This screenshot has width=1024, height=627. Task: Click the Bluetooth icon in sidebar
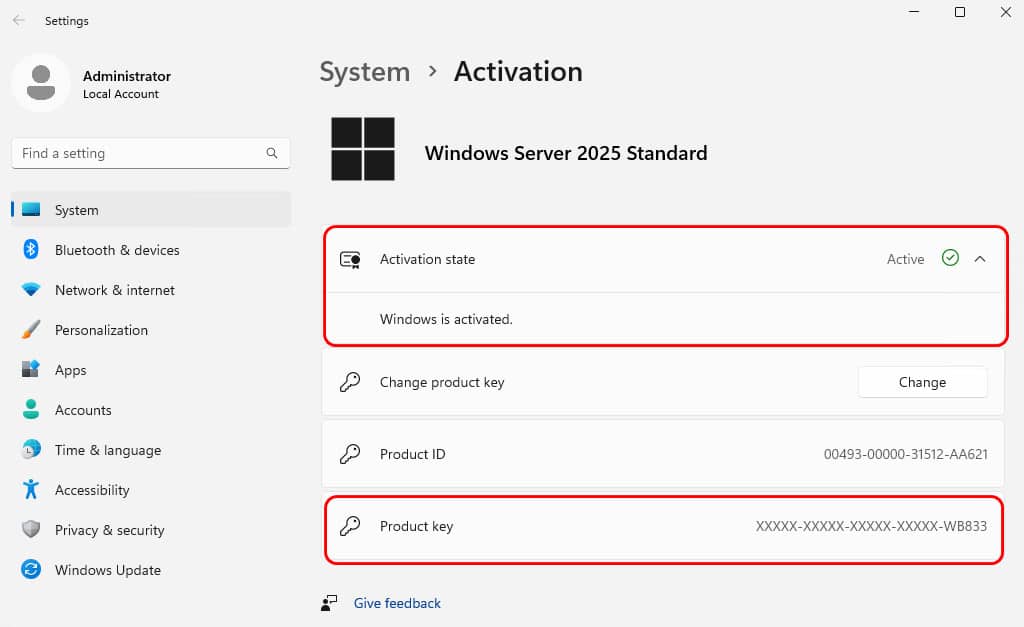[31, 249]
